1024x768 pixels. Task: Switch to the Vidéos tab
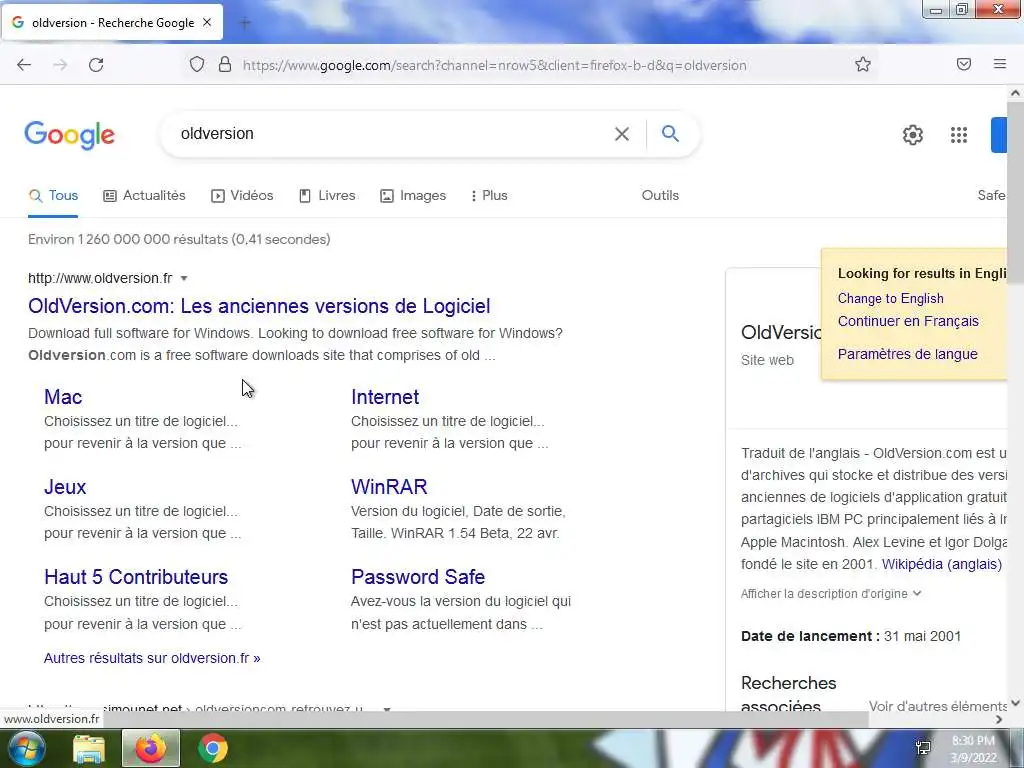[242, 195]
